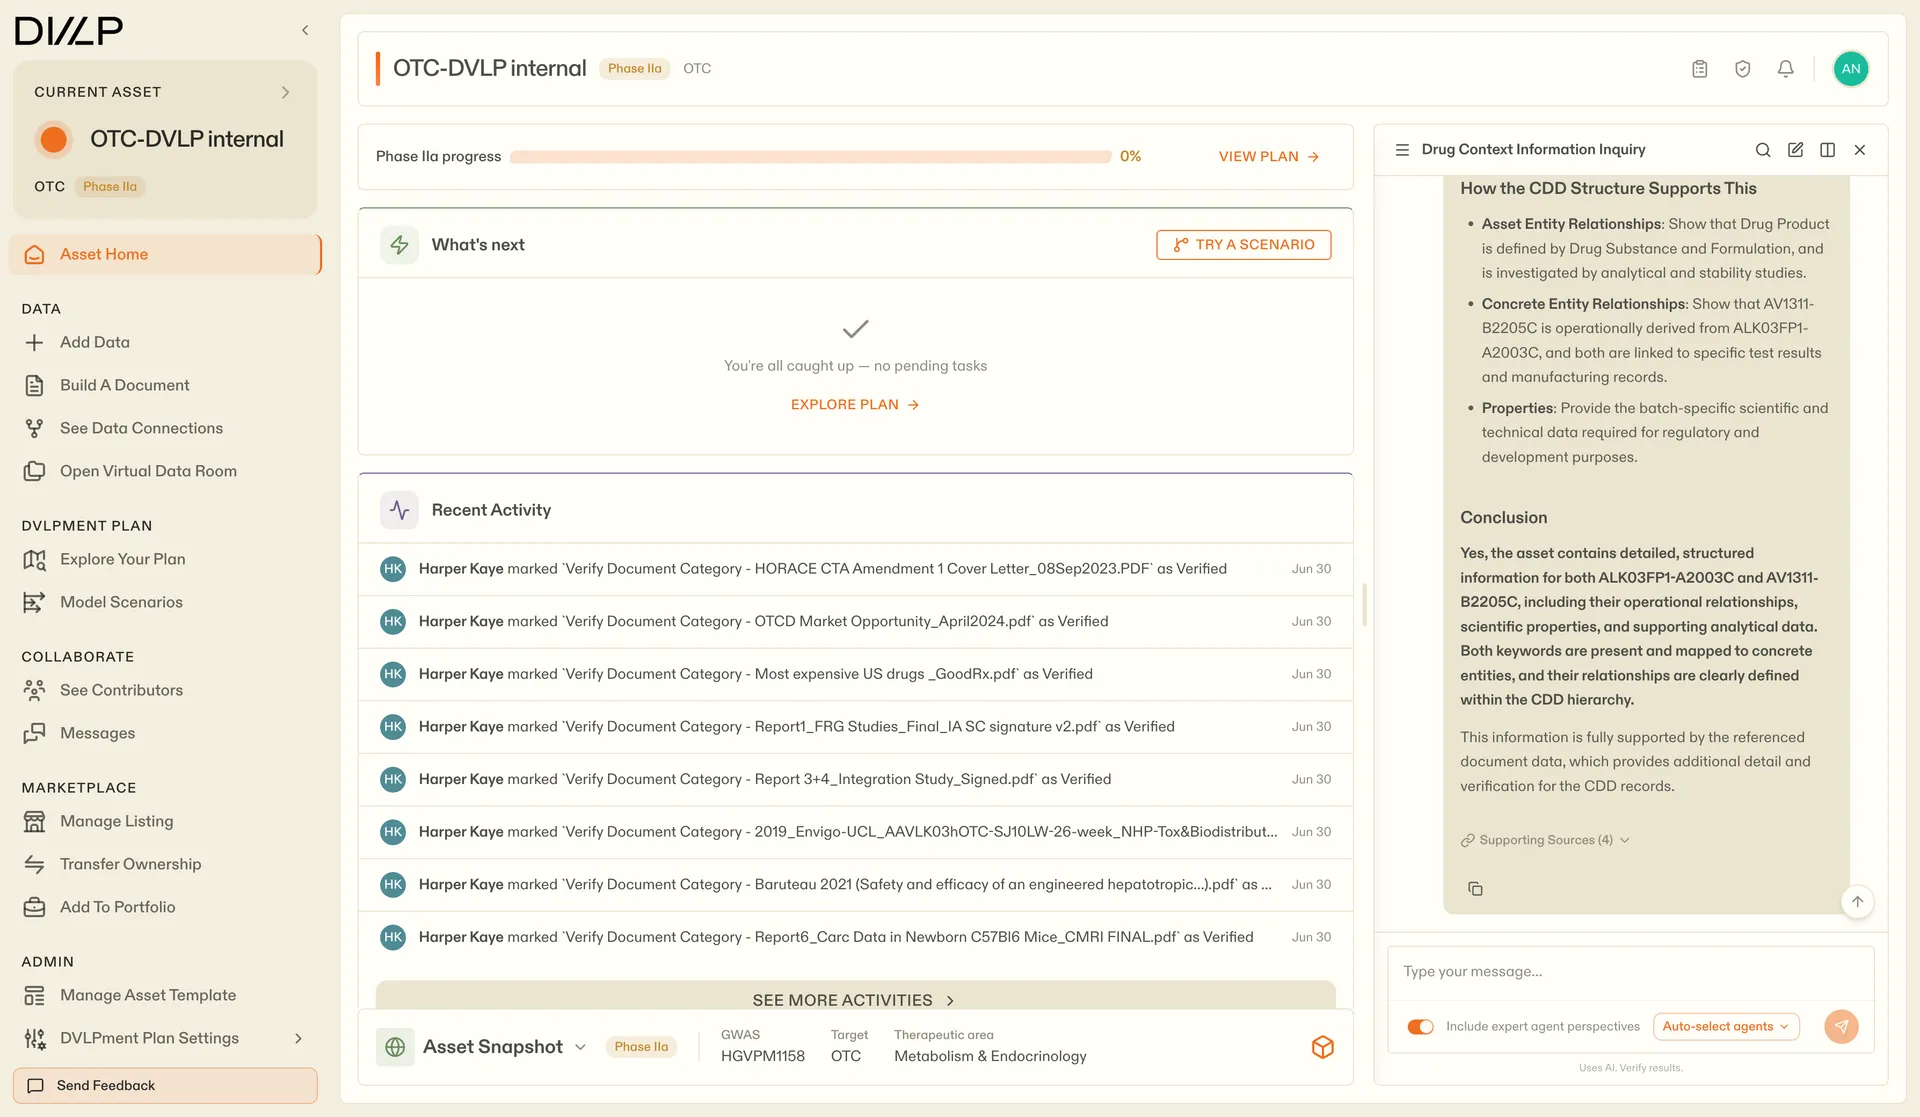Click the orange asset circle icon
Image resolution: width=1920 pixels, height=1117 pixels.
click(53, 139)
